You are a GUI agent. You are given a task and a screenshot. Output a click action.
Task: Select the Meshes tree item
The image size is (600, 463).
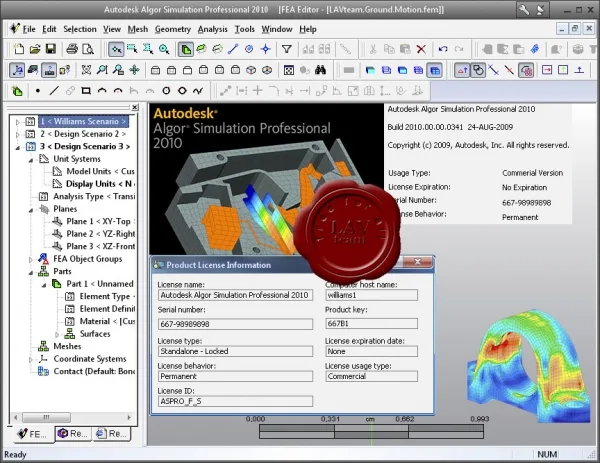(67, 346)
